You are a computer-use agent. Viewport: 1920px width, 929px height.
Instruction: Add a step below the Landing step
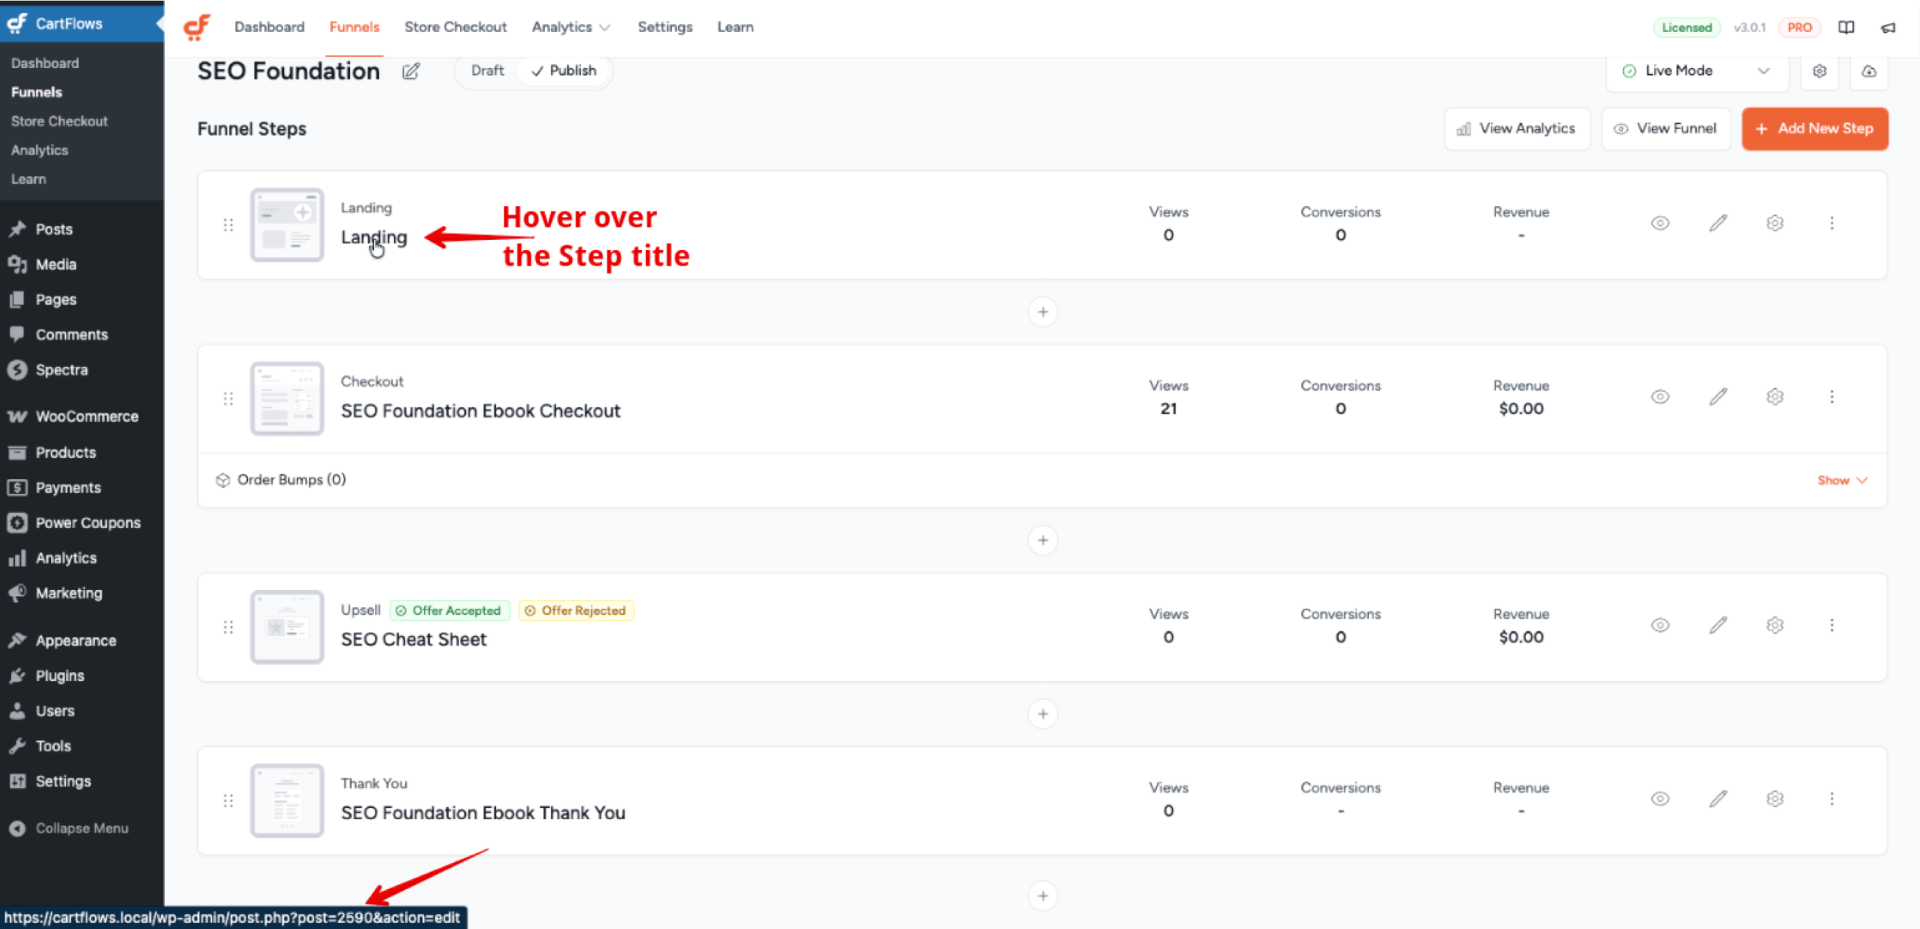(x=1043, y=312)
